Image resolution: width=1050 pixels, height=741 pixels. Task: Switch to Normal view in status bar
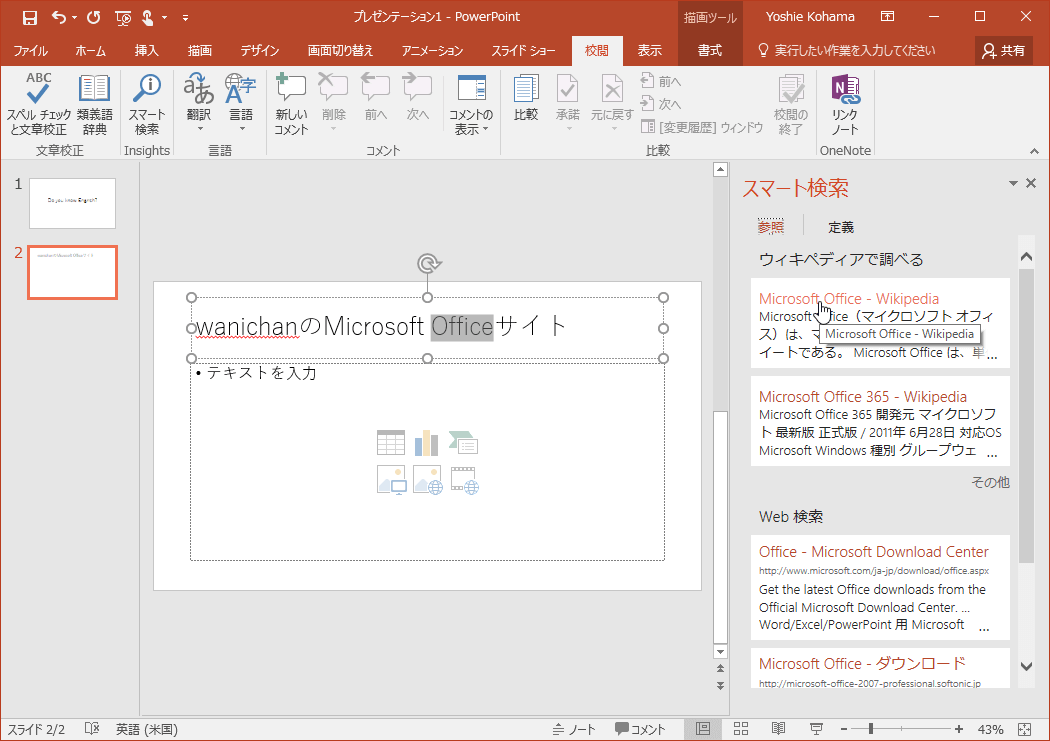coord(703,729)
